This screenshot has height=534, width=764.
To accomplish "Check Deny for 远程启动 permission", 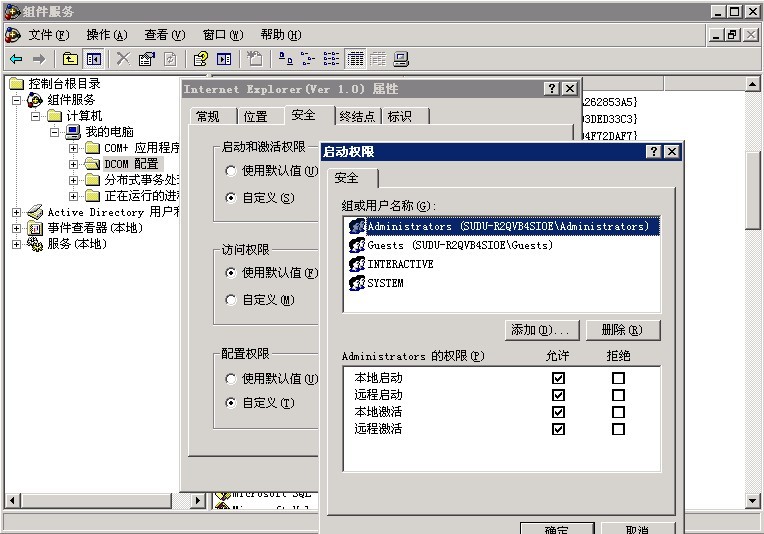I will coord(618,395).
